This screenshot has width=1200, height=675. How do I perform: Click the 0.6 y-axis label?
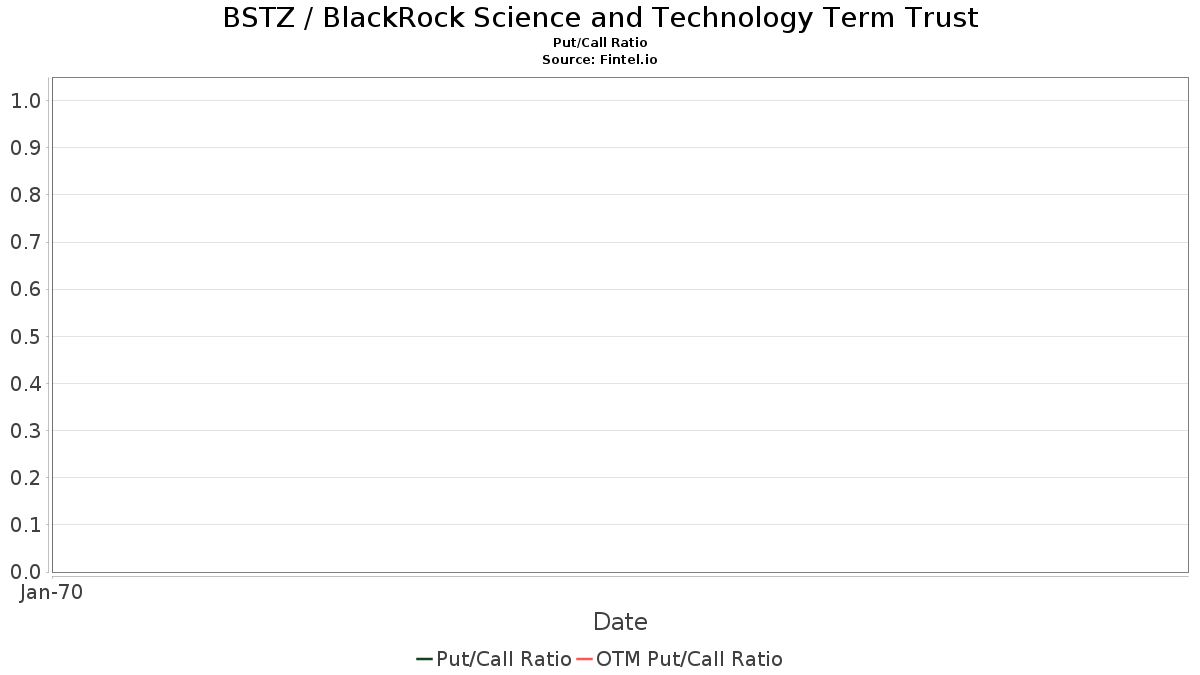pos(26,289)
